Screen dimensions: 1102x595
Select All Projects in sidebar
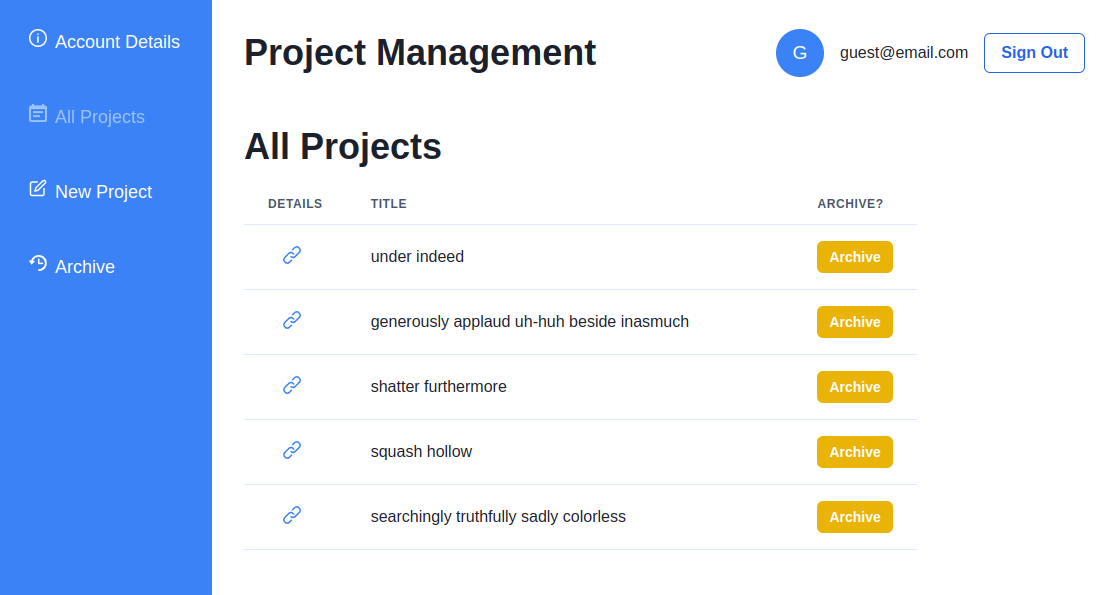point(100,117)
